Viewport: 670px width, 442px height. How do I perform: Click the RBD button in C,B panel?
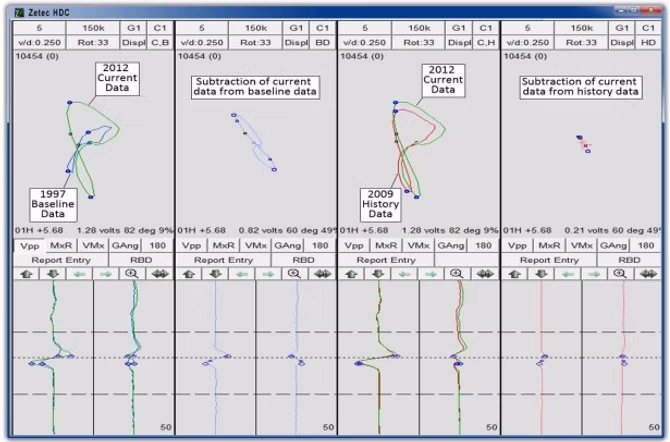(141, 260)
